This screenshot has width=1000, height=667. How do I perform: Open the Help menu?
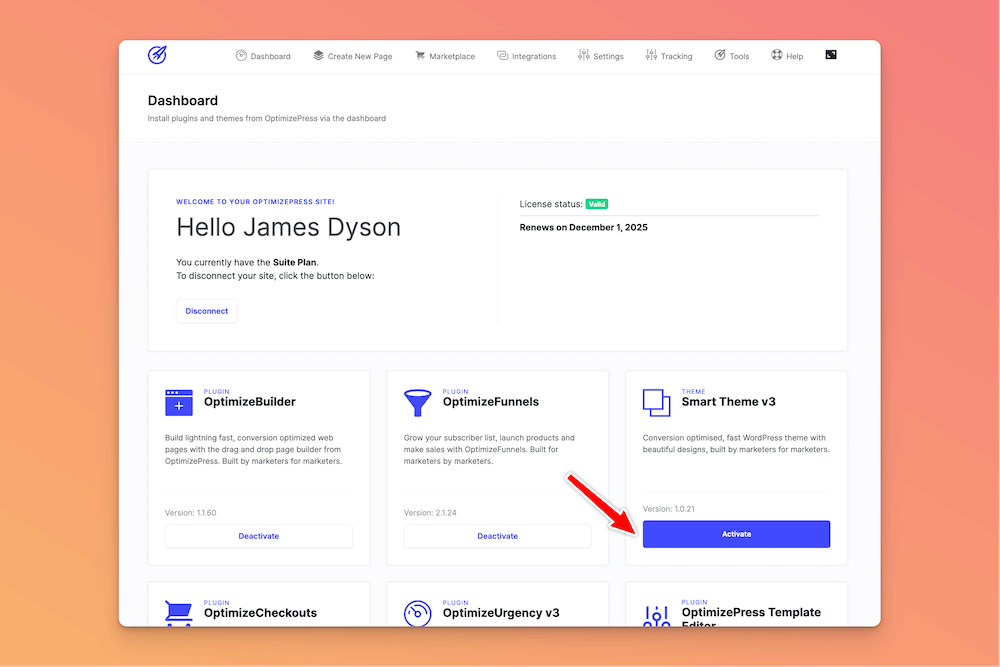pos(787,56)
